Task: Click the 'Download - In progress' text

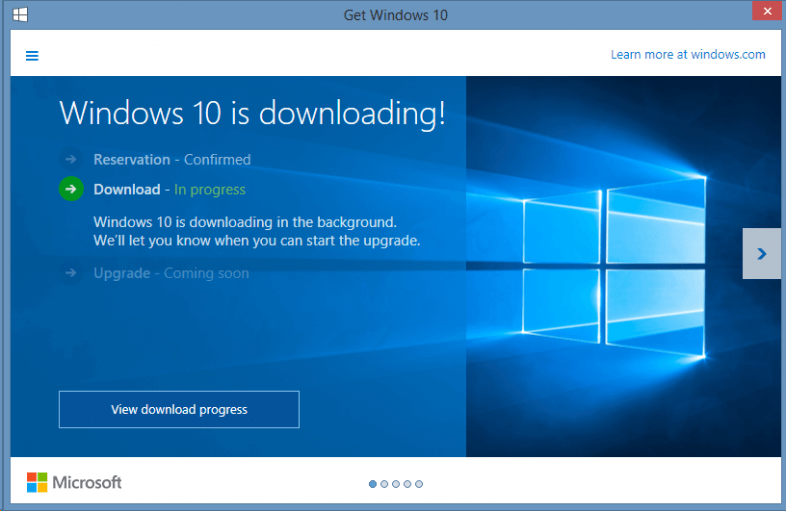Action: point(169,190)
